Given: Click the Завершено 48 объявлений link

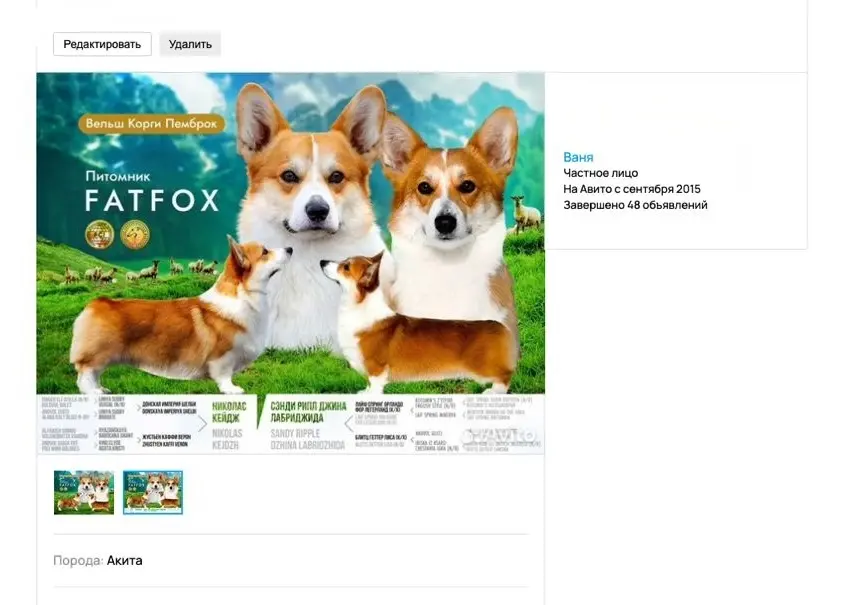Looking at the screenshot, I should click(x=635, y=204).
